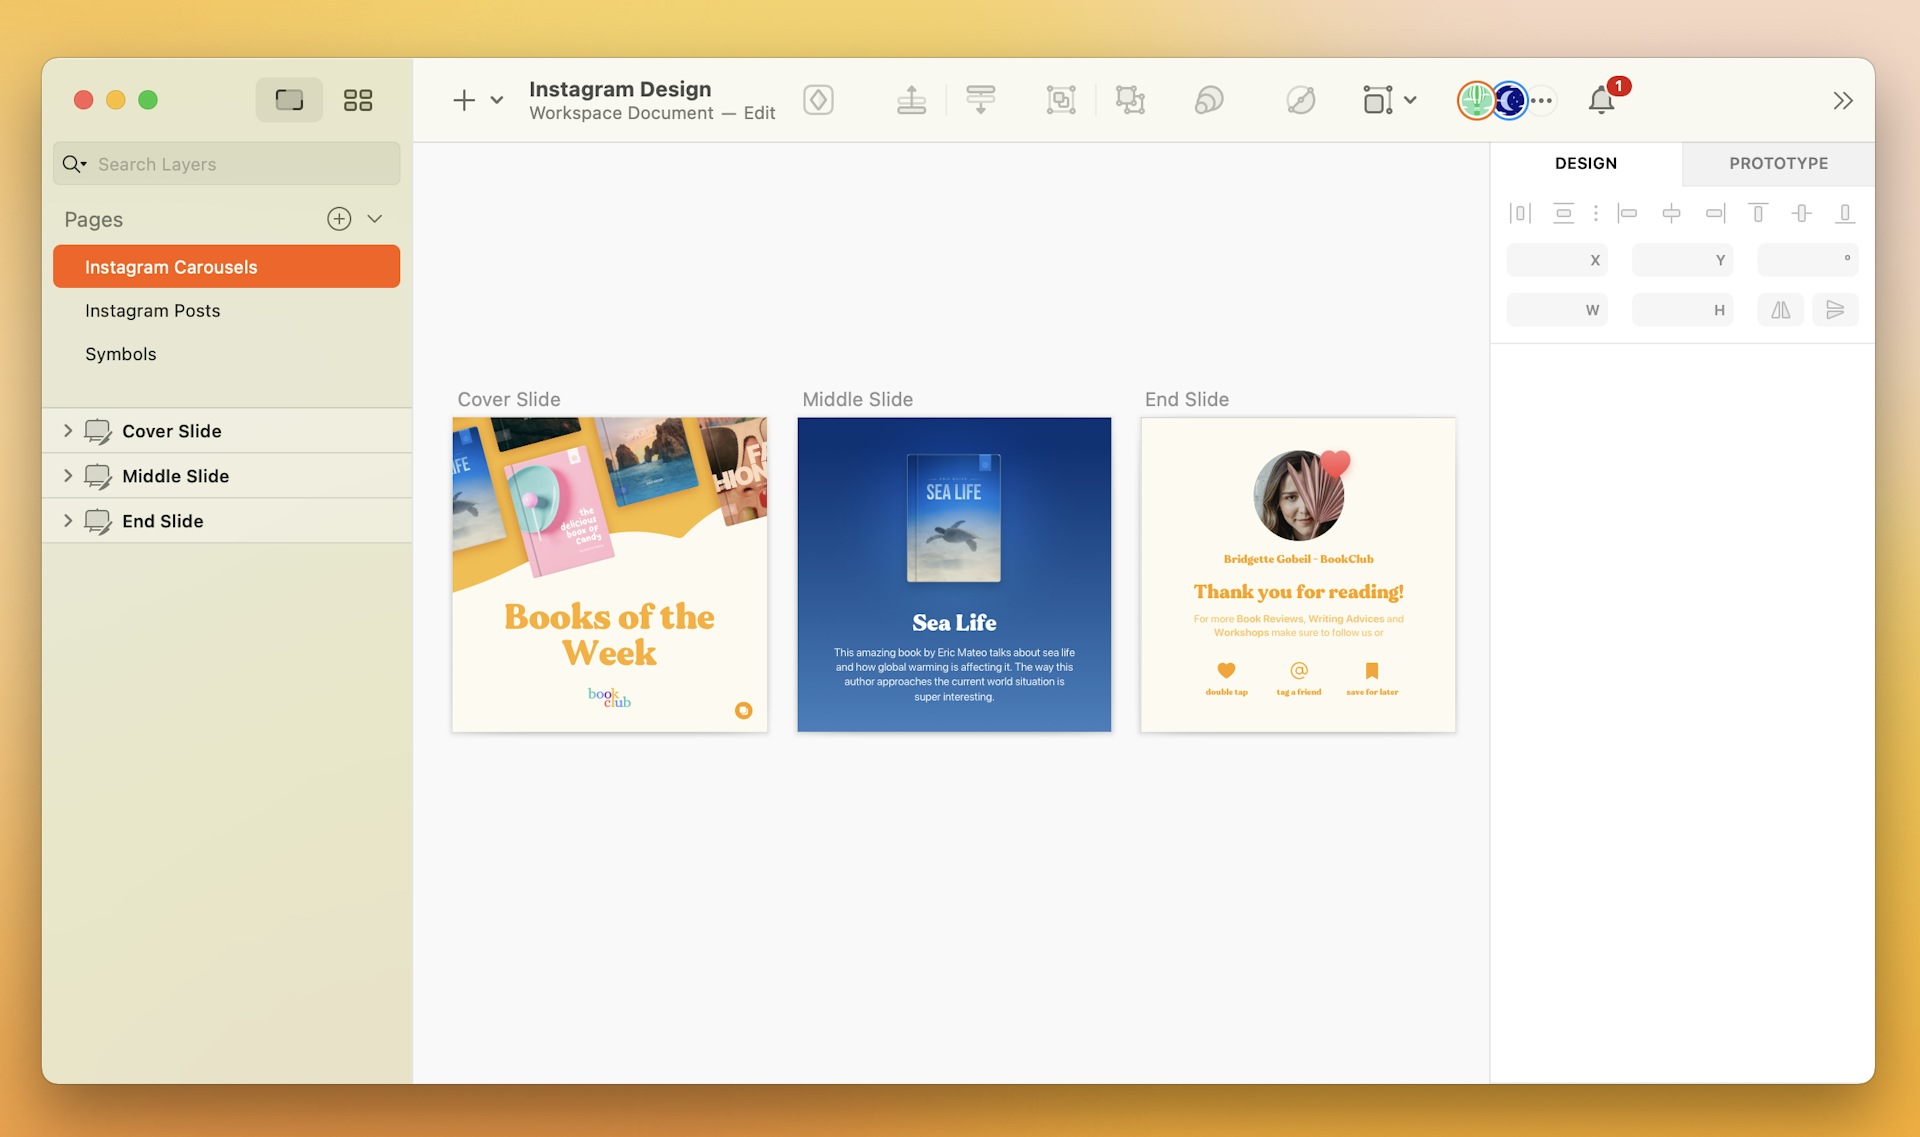Screen dimensions: 1920x1137
Task: Toggle align top in the inspector
Action: pyautogui.click(x=1759, y=213)
